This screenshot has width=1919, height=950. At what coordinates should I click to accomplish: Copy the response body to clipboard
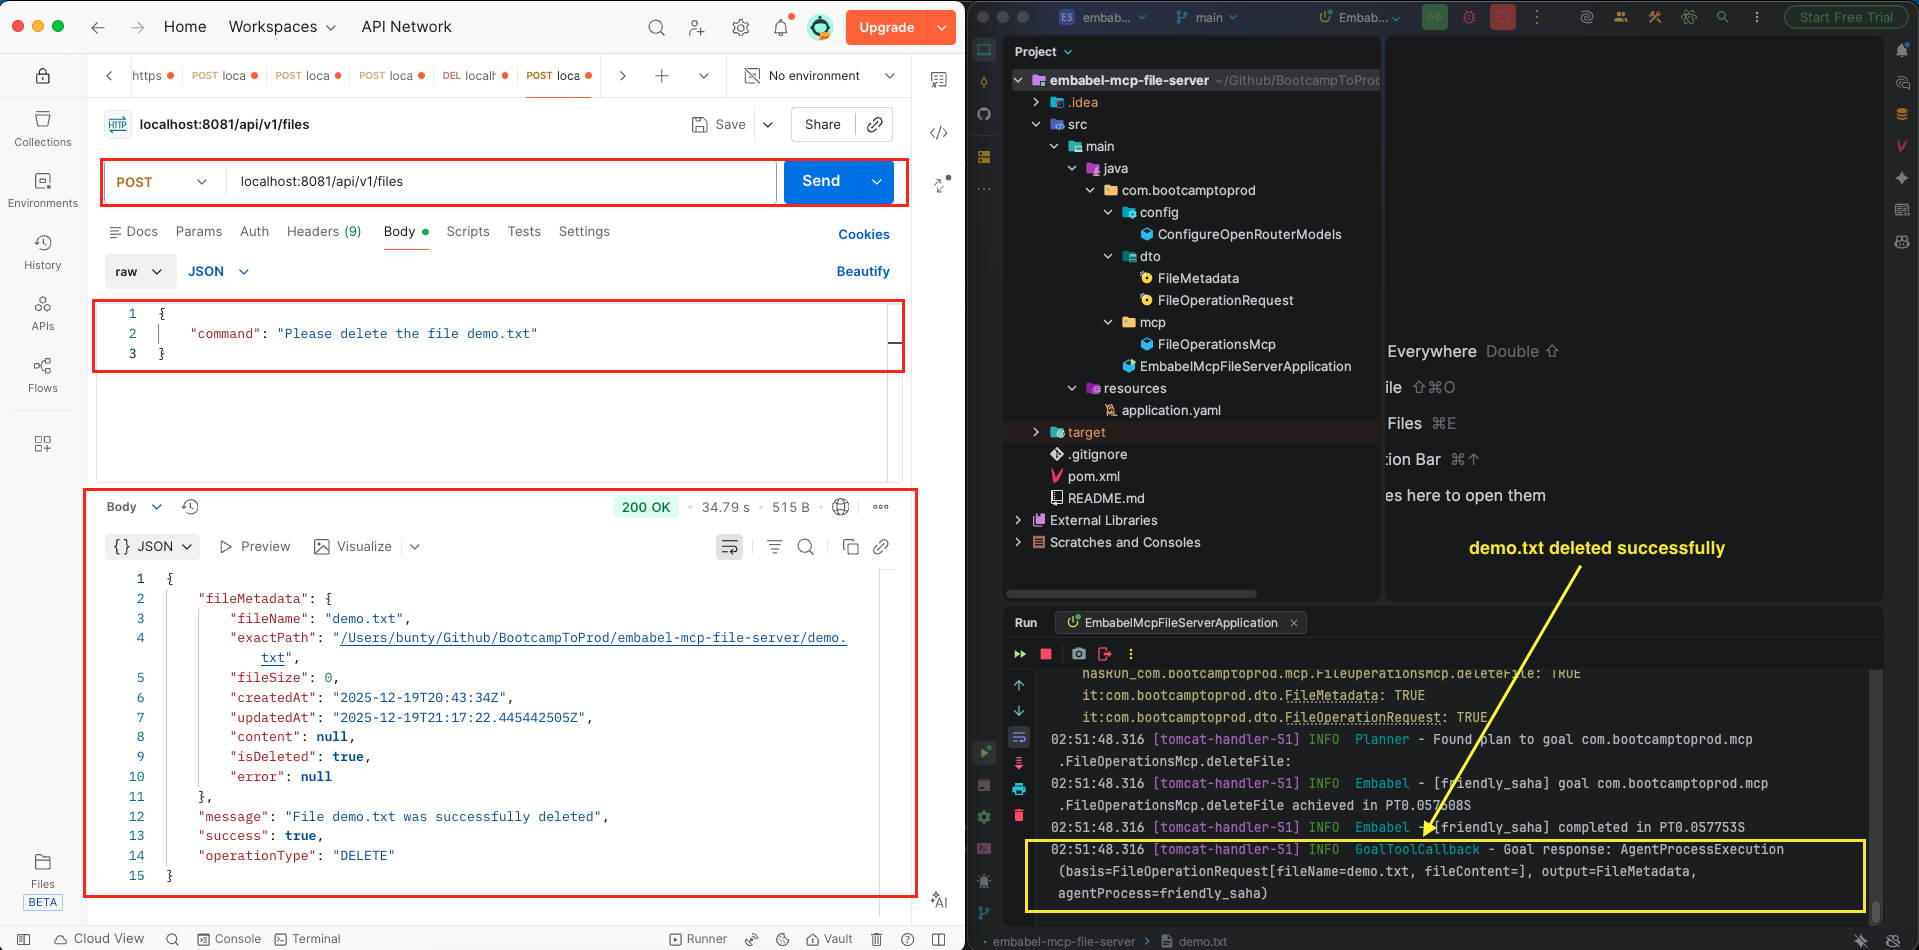click(850, 547)
